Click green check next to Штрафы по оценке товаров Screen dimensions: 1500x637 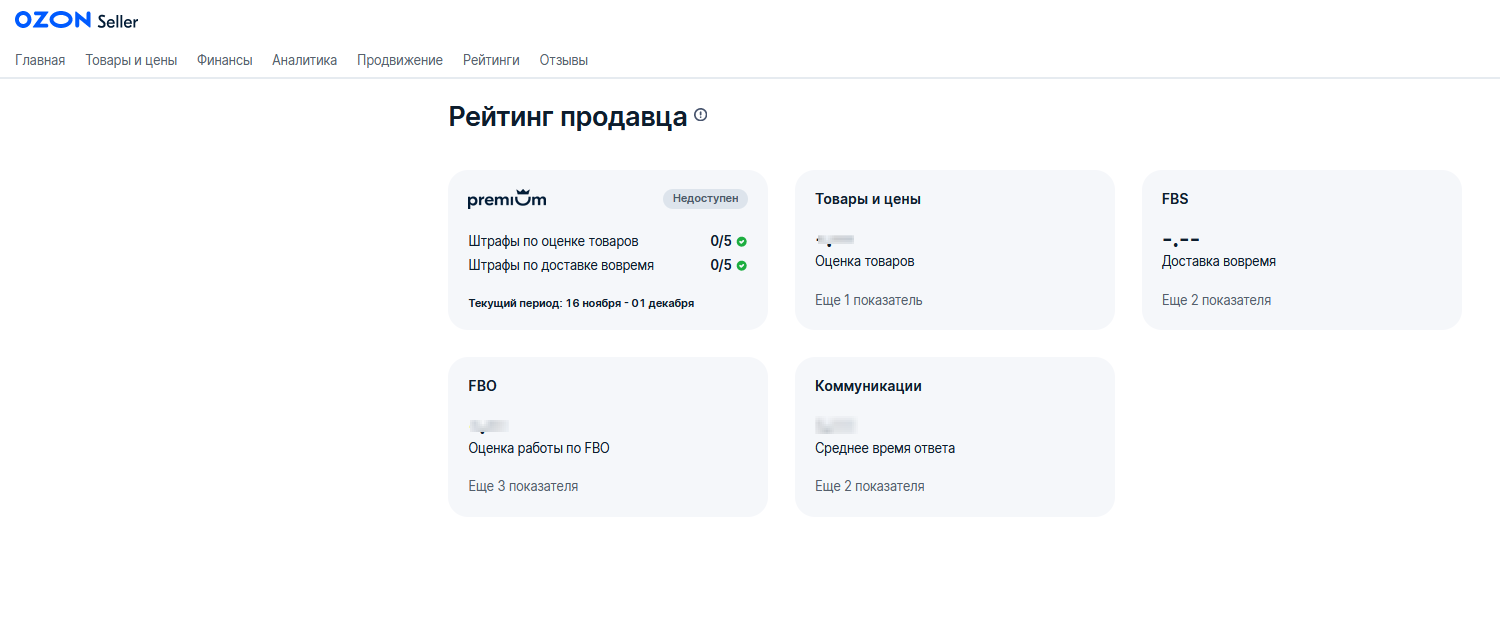click(742, 241)
